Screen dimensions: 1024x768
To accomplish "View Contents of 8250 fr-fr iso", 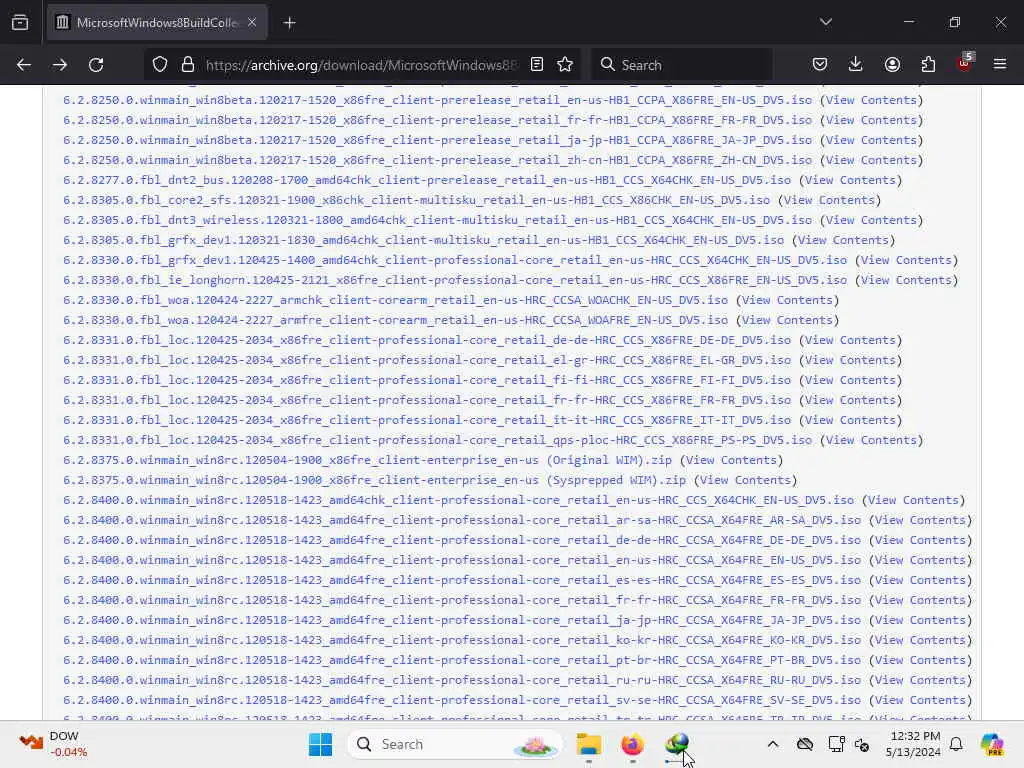I will coord(871,120).
